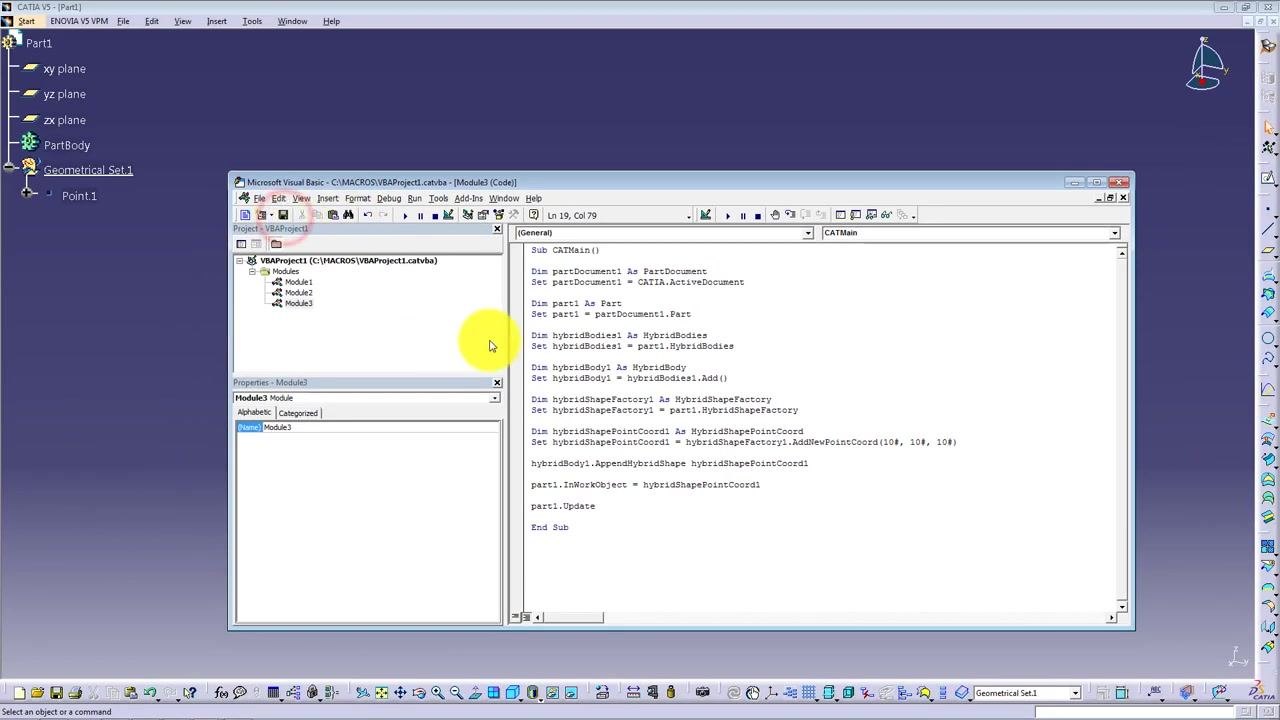Open the Geometrical Set.1 dropdown in CATIA toolbar
The width and height of the screenshot is (1280, 720).
coord(1075,693)
